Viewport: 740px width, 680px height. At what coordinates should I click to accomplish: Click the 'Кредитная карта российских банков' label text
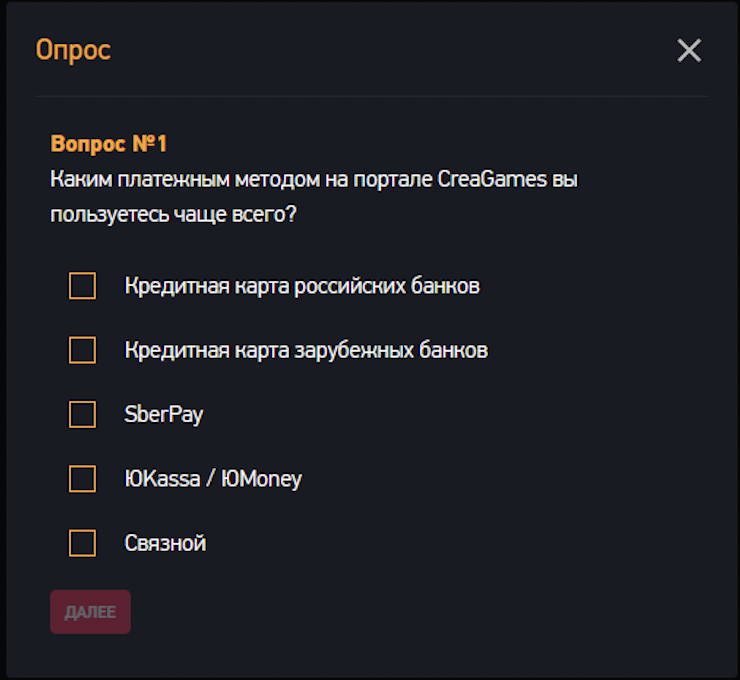tap(301, 286)
